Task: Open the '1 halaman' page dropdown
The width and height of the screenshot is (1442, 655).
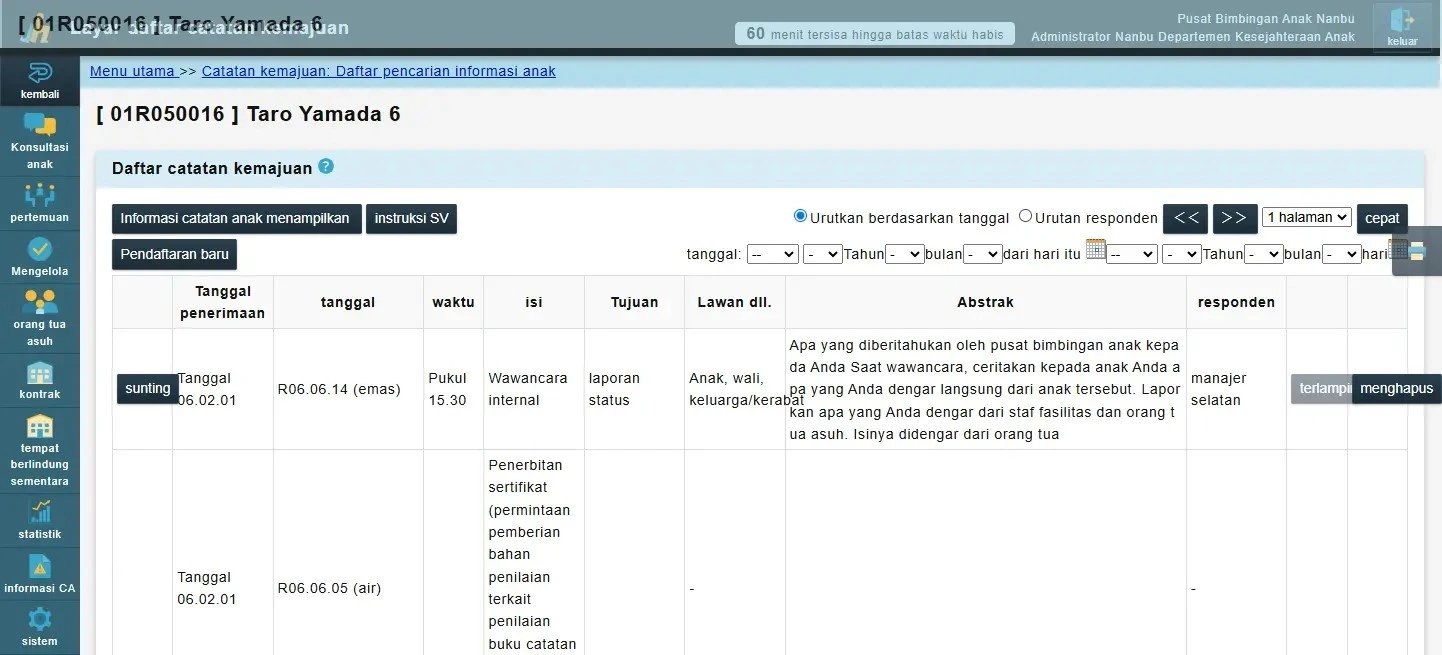Action: [x=1306, y=216]
